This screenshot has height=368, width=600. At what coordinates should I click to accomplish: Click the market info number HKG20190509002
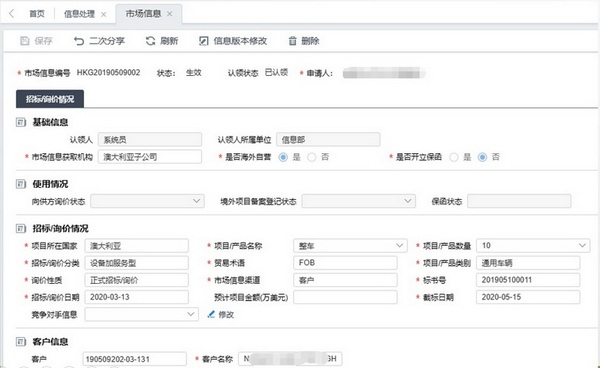[x=108, y=73]
